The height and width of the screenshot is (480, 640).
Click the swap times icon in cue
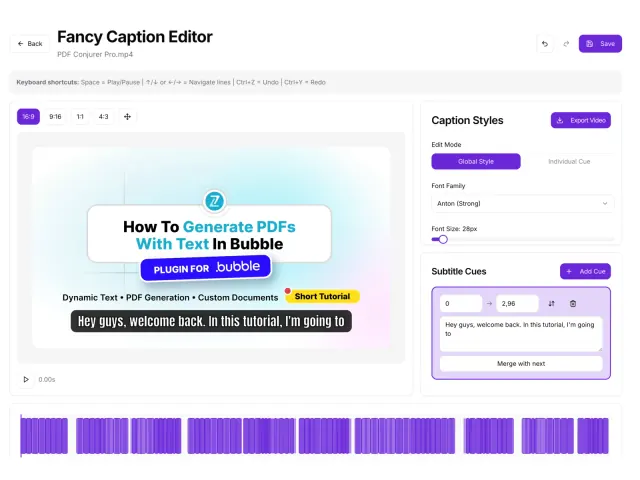click(x=551, y=304)
